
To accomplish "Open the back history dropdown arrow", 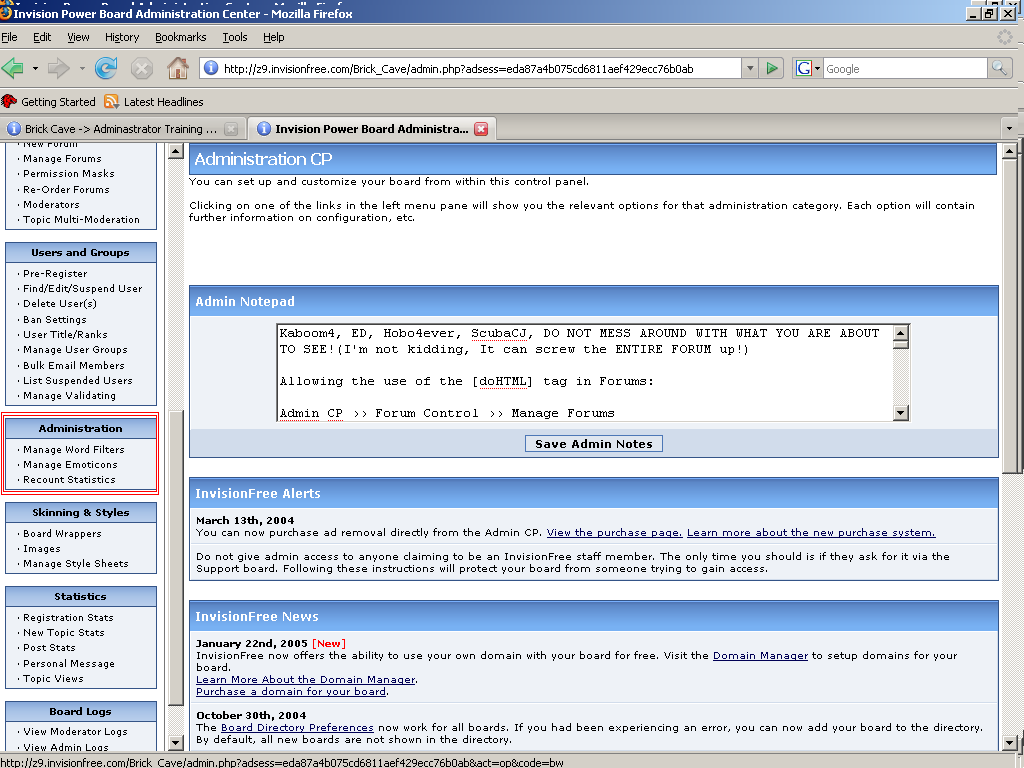I will (35, 68).
